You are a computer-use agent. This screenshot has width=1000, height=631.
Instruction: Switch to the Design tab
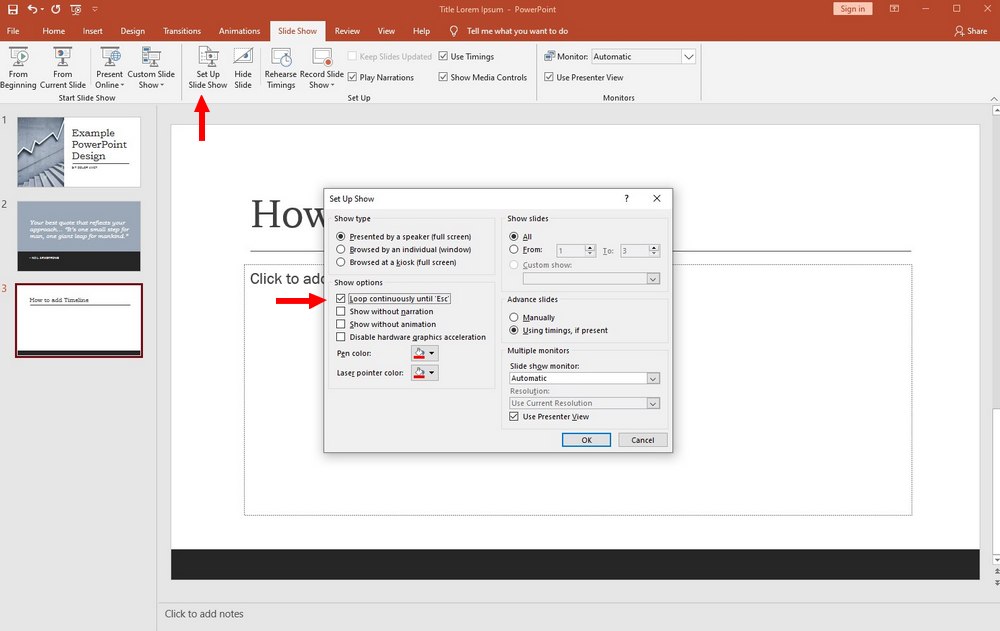tap(133, 31)
